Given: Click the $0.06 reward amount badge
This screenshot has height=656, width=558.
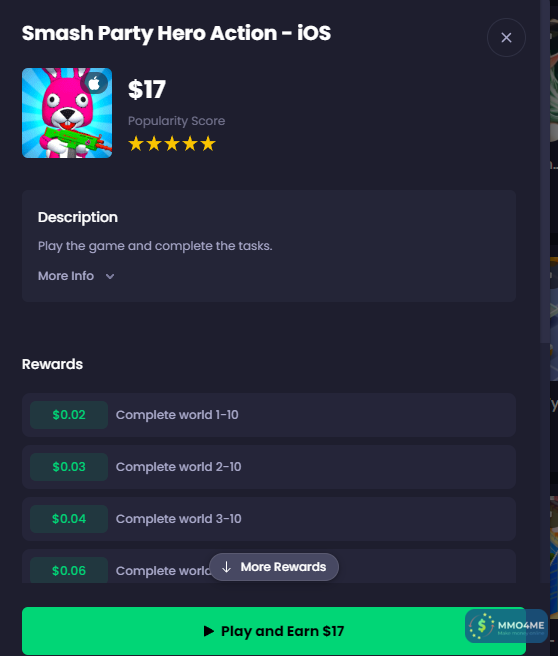Looking at the screenshot, I should (69, 570).
